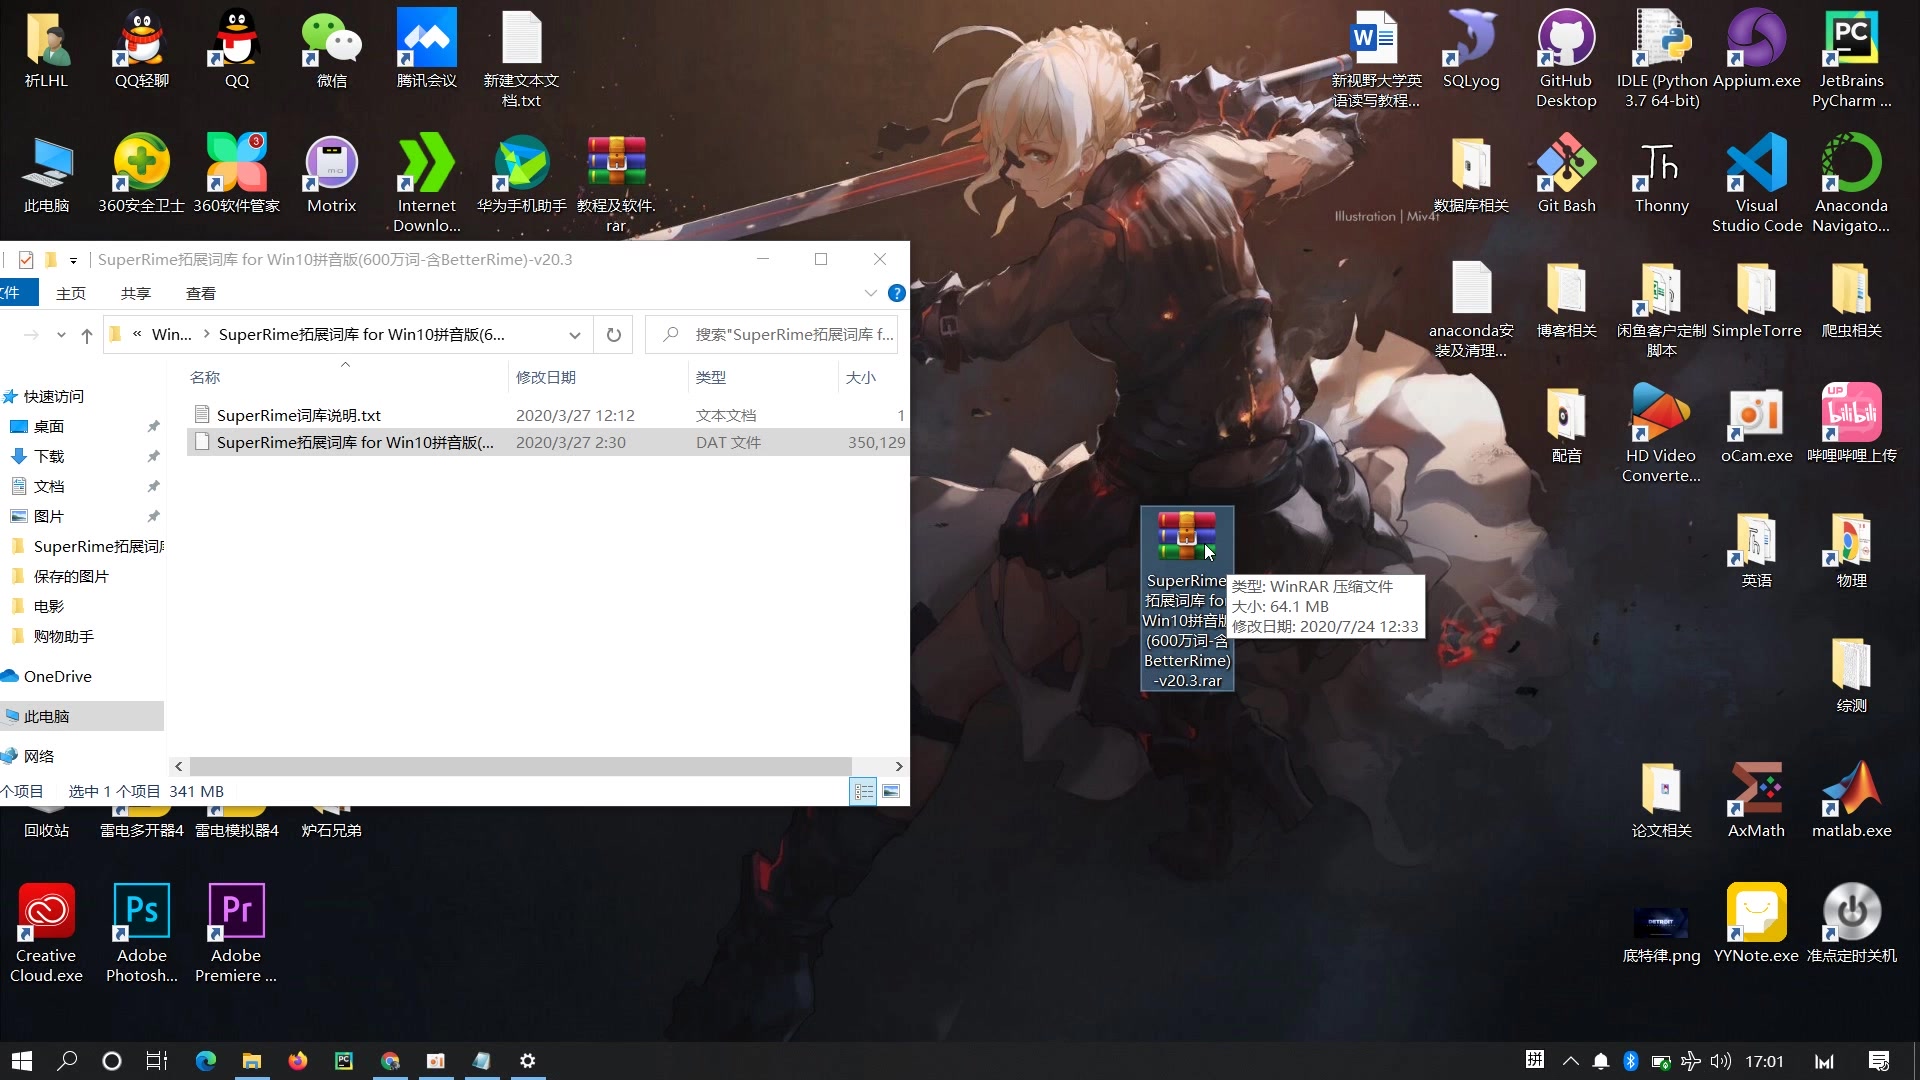Open IDLE Python 3.7 shortcut
Image resolution: width=1920 pixels, height=1080 pixels.
(x=1661, y=58)
